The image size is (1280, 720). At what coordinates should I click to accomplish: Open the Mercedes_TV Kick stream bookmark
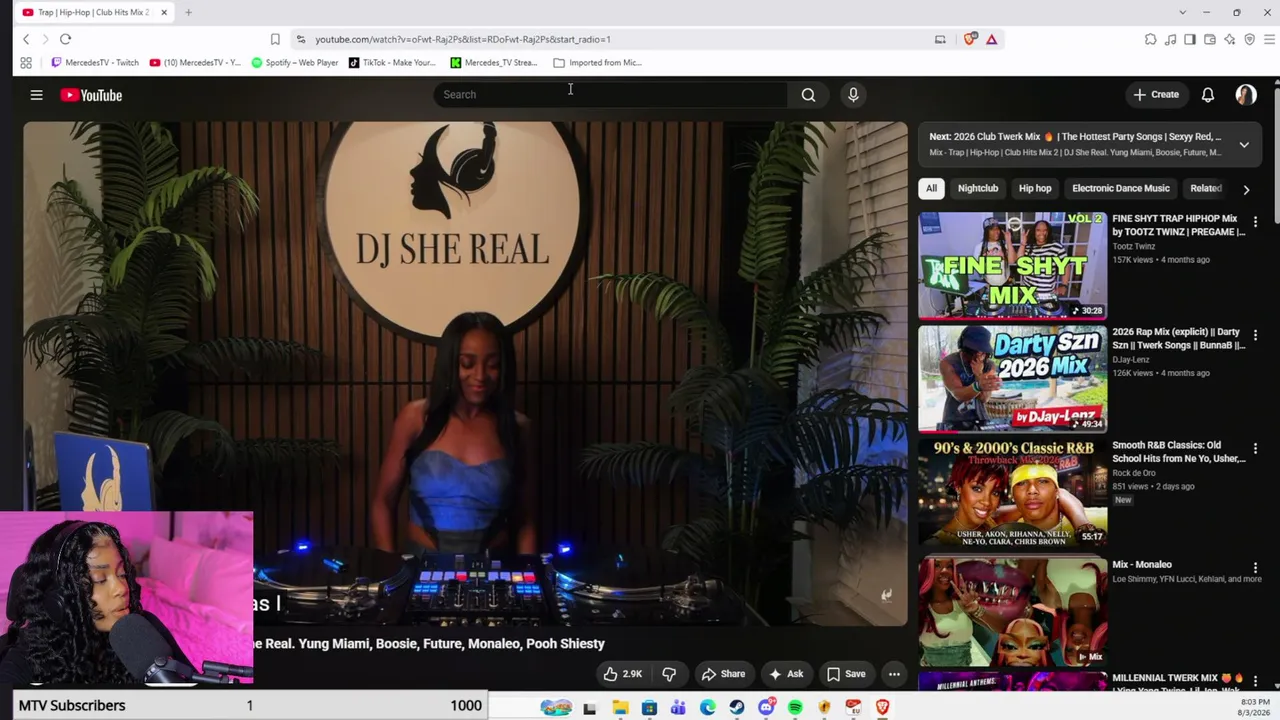click(x=494, y=62)
